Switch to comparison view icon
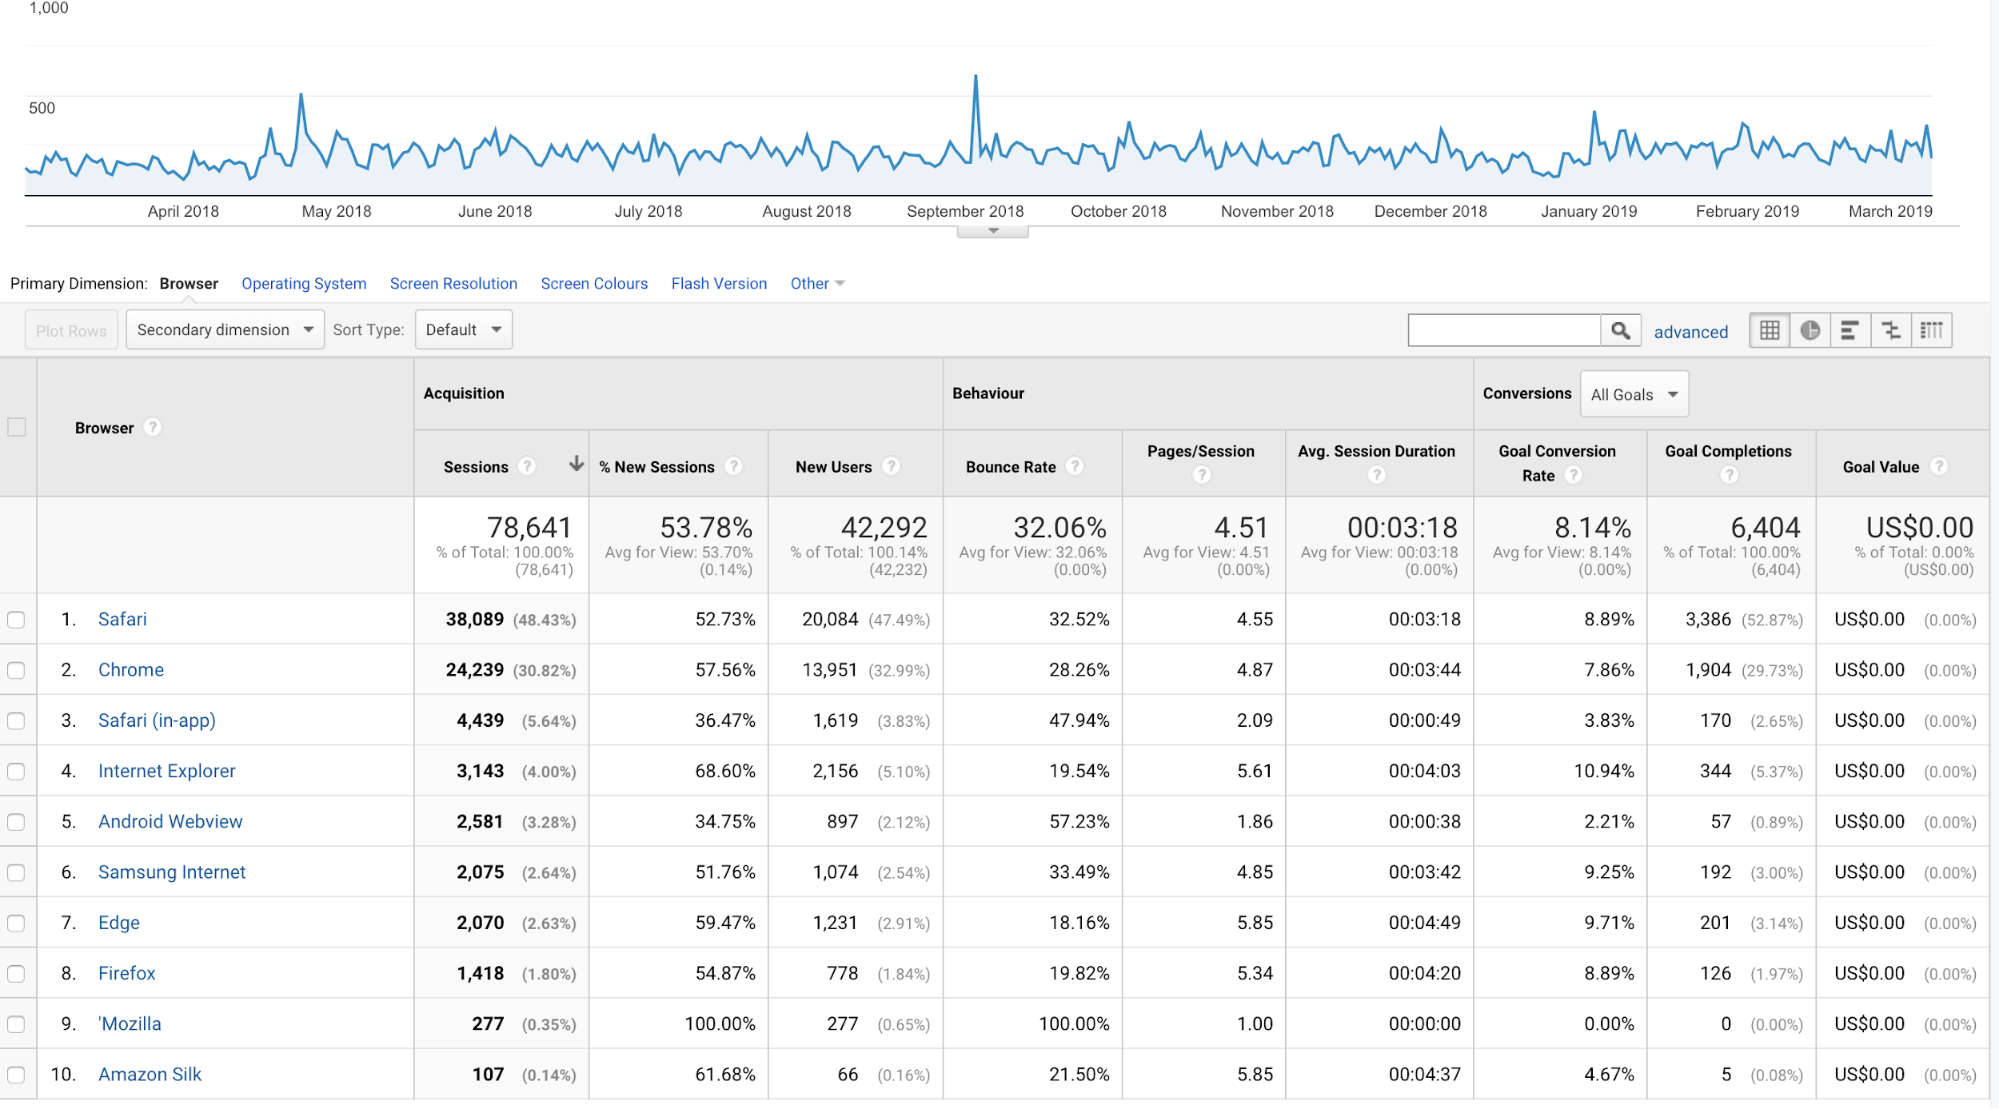This screenshot has width=1999, height=1109. tap(1891, 330)
